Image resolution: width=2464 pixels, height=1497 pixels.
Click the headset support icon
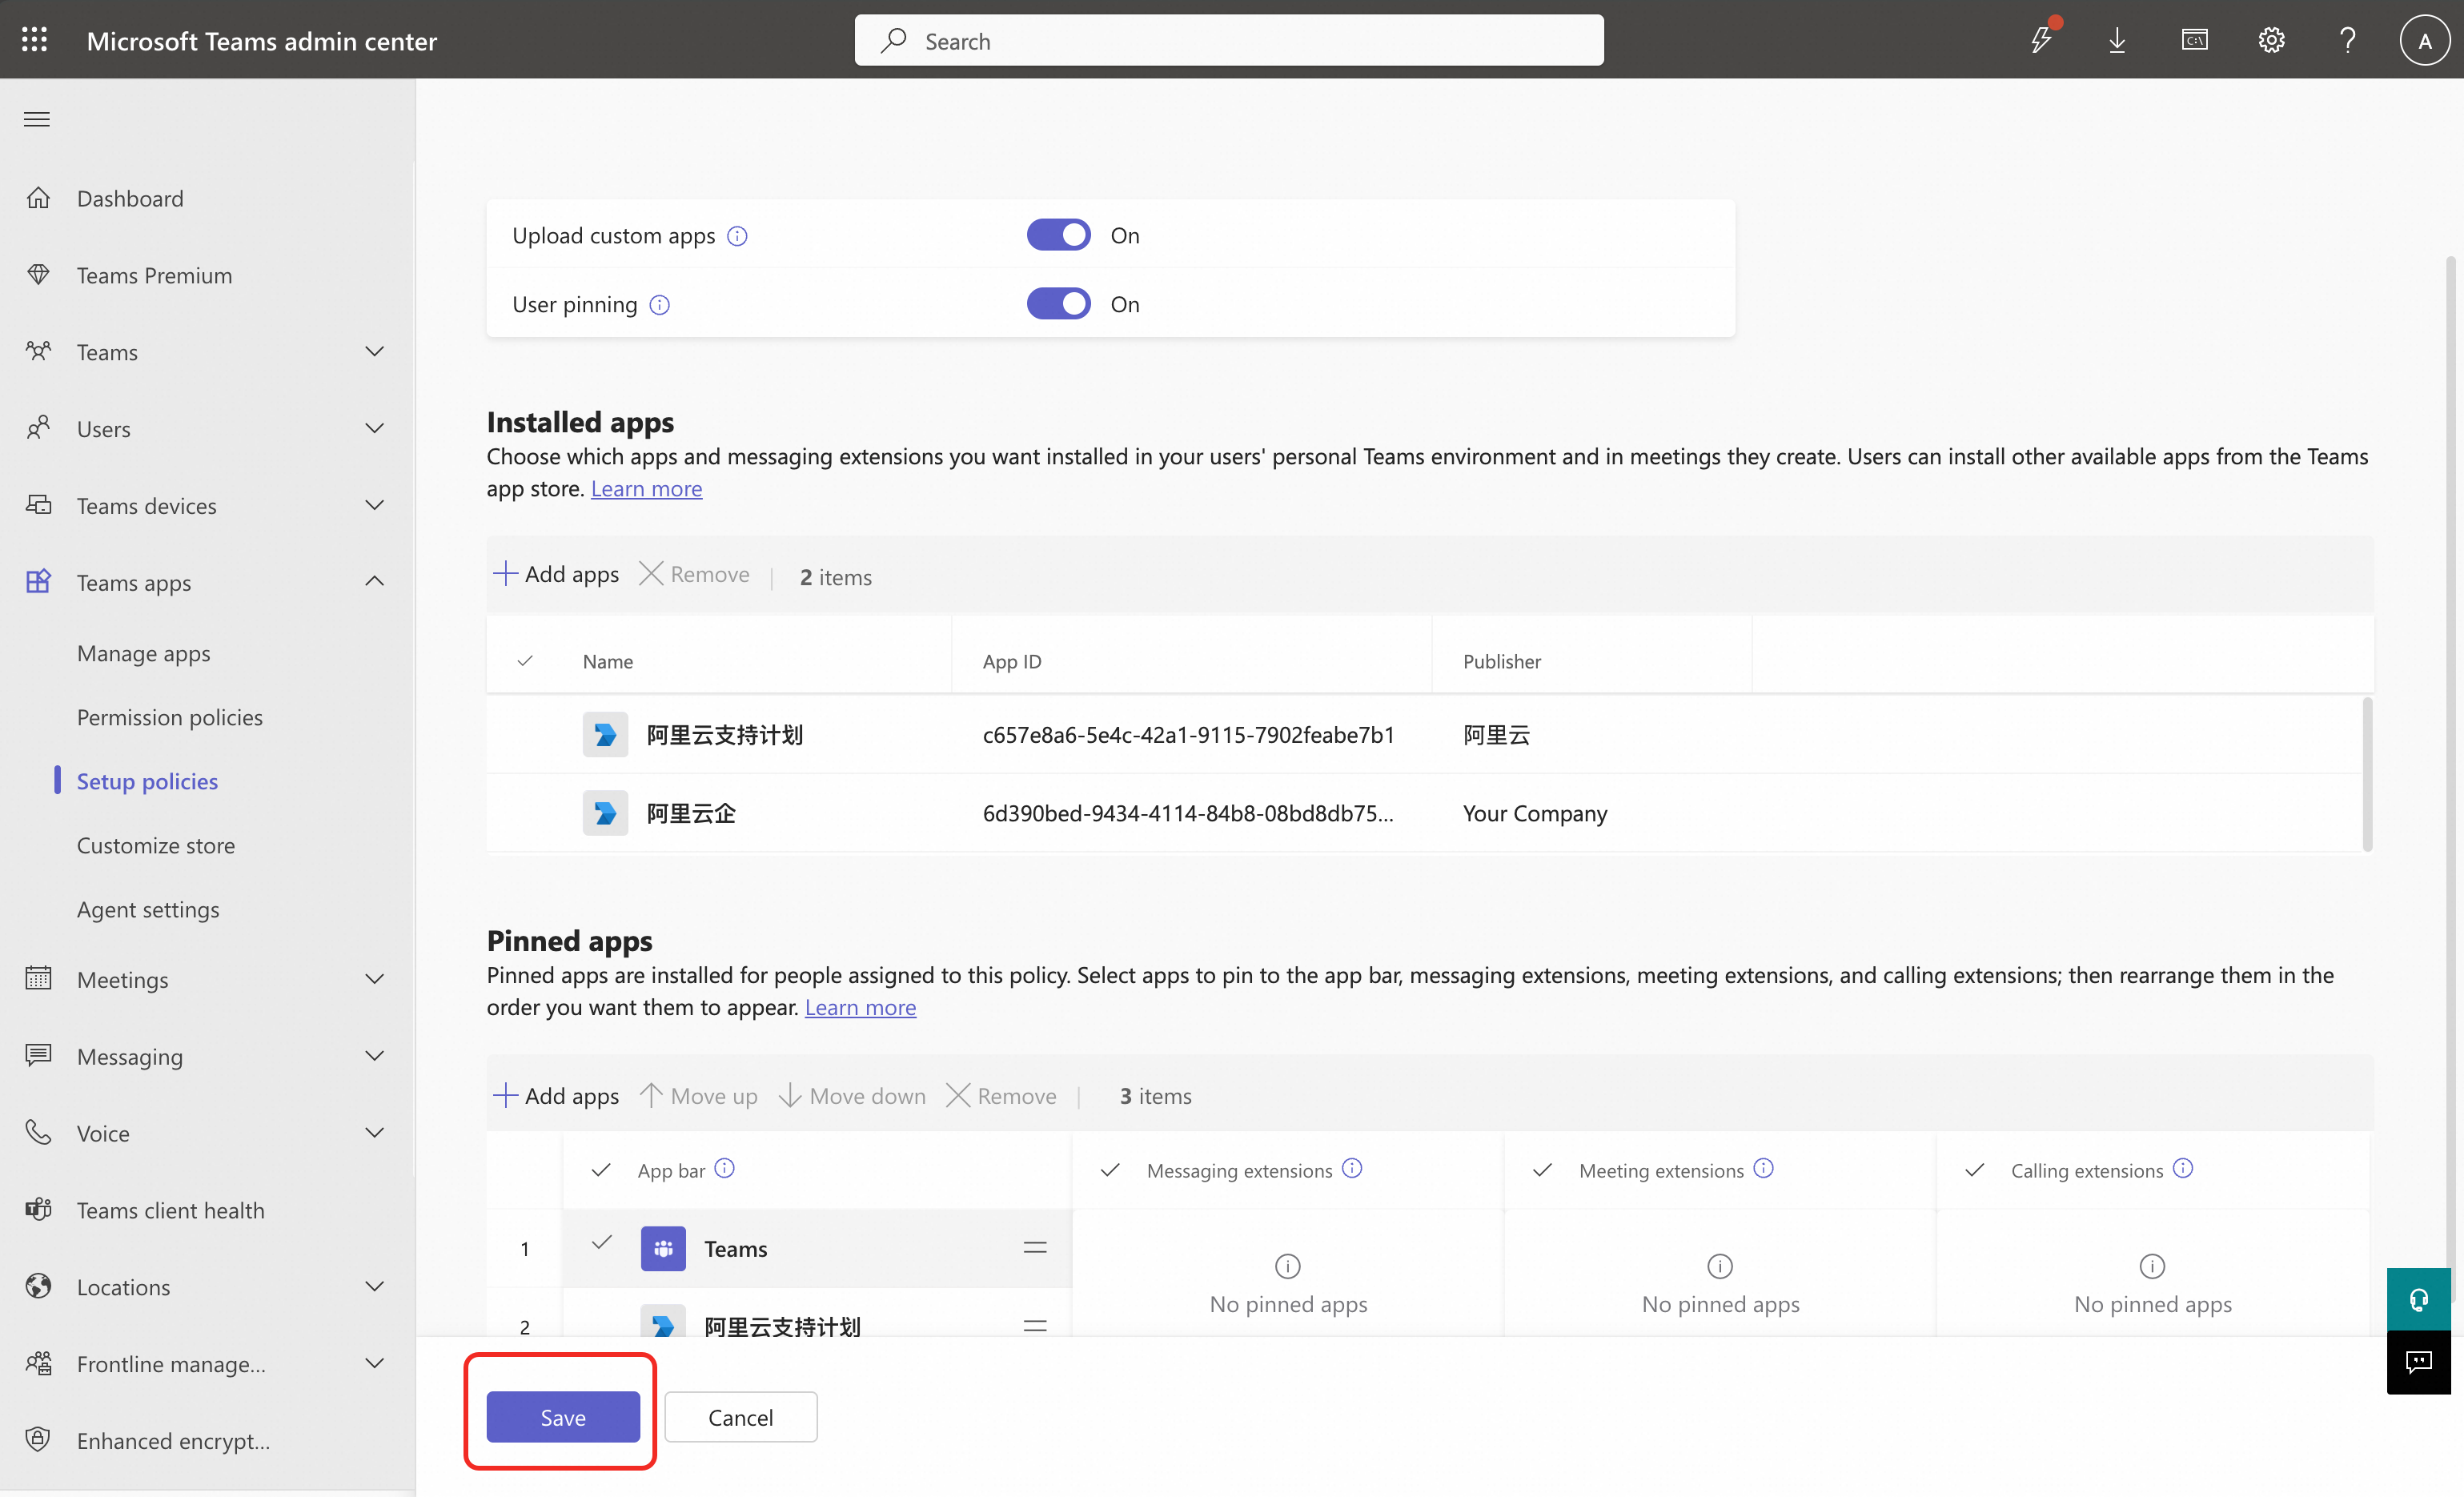tap(2418, 1299)
